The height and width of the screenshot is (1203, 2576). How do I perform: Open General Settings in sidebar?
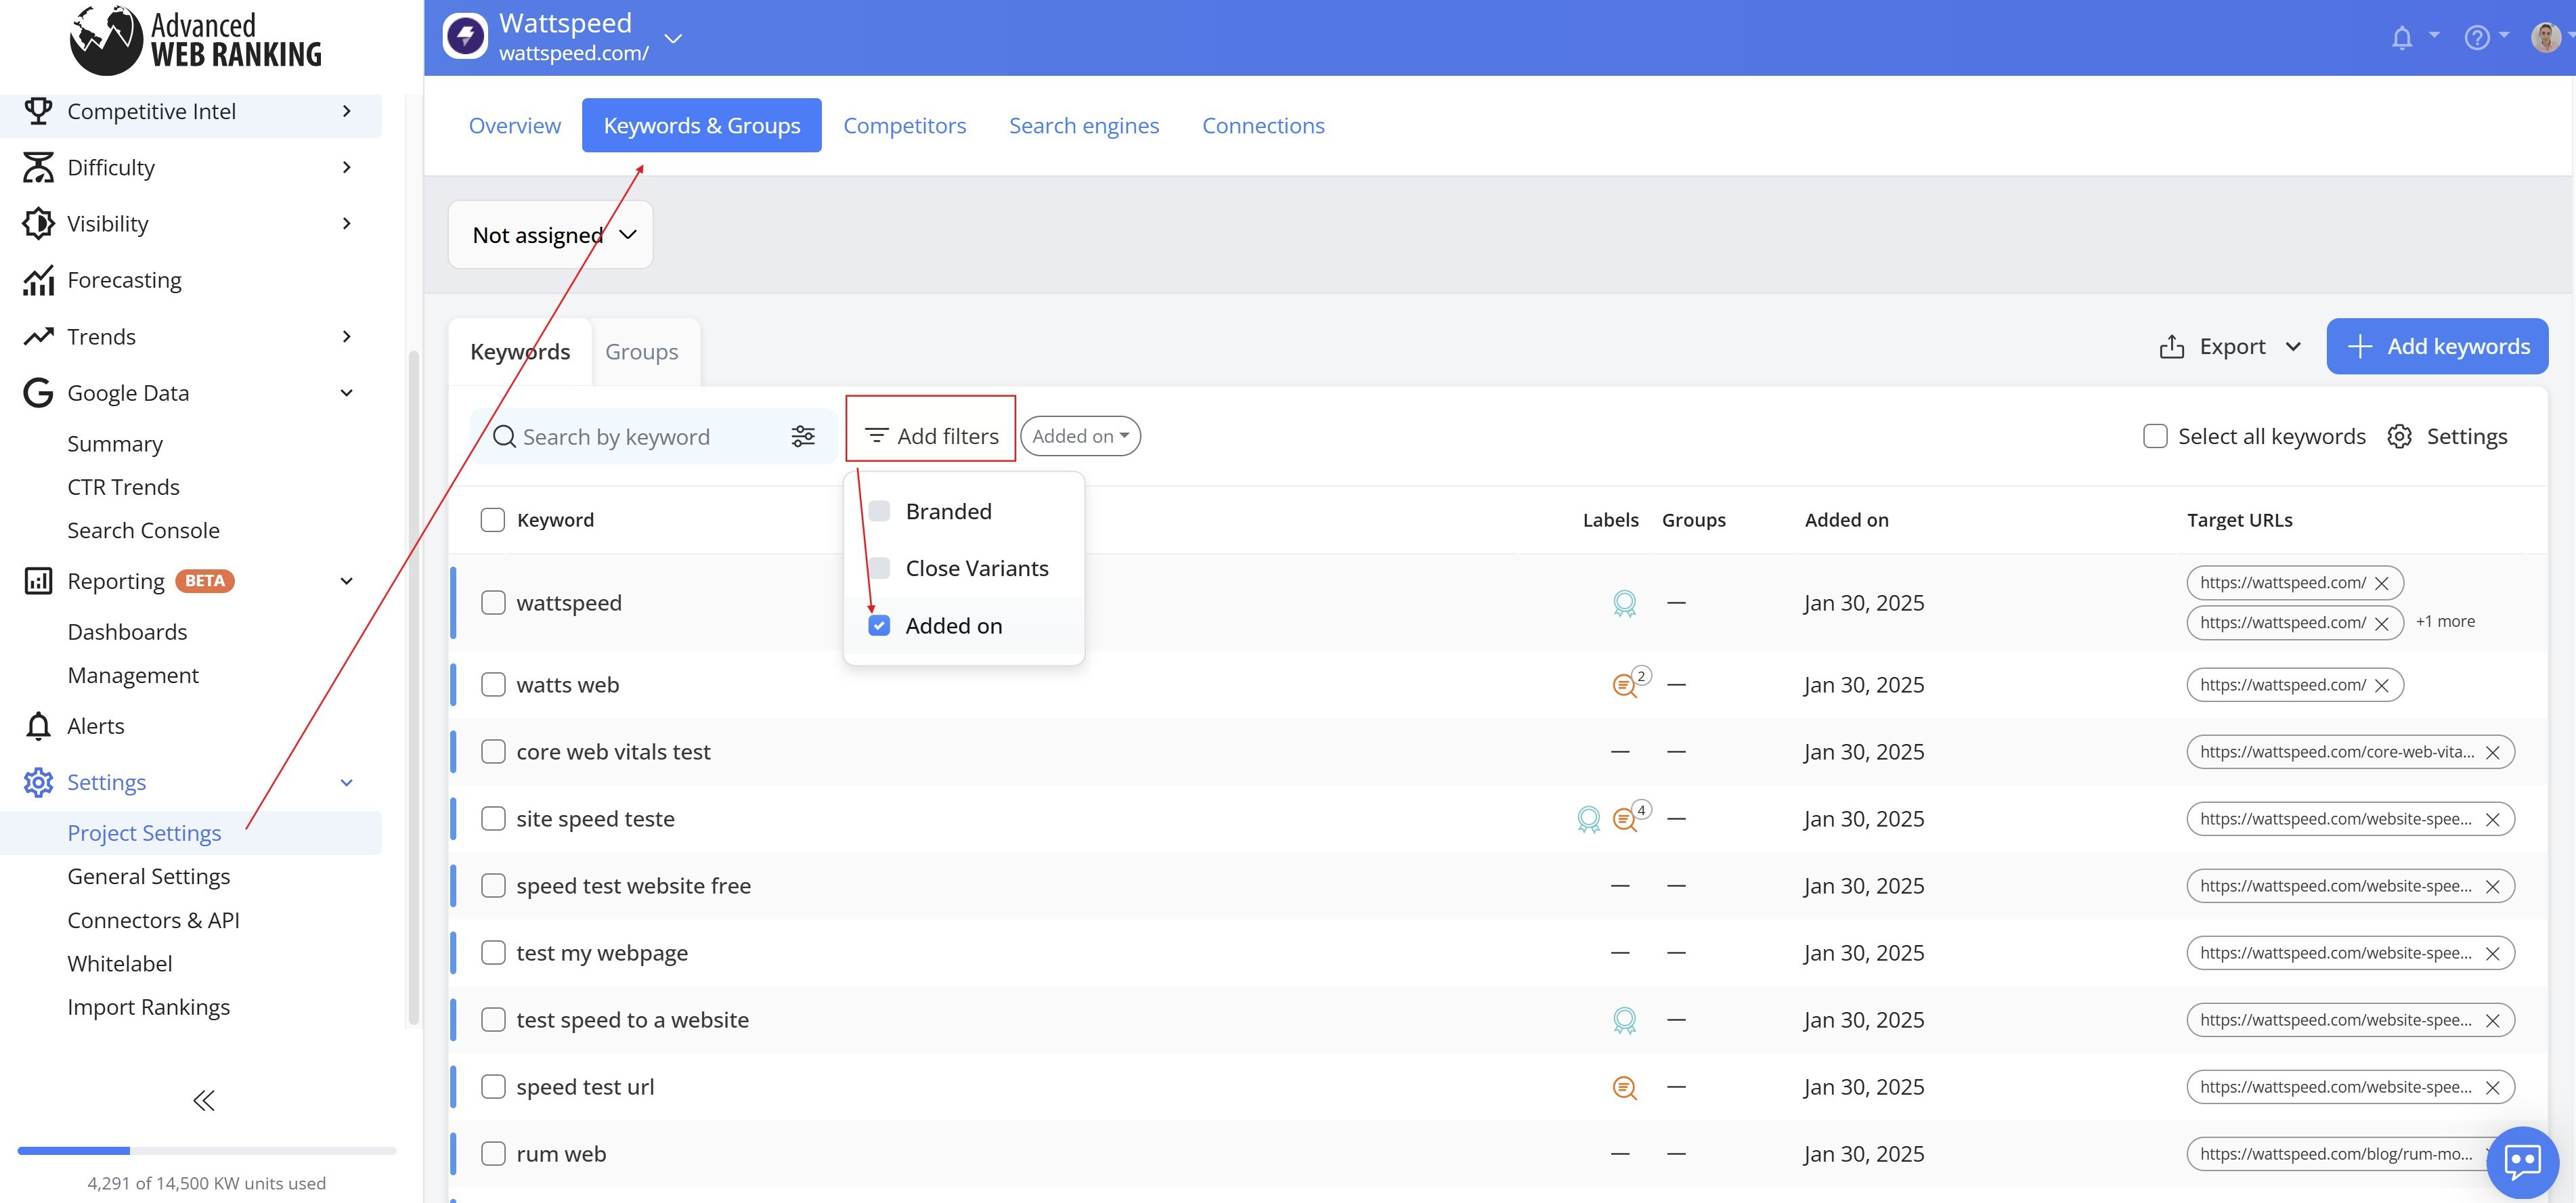[149, 876]
